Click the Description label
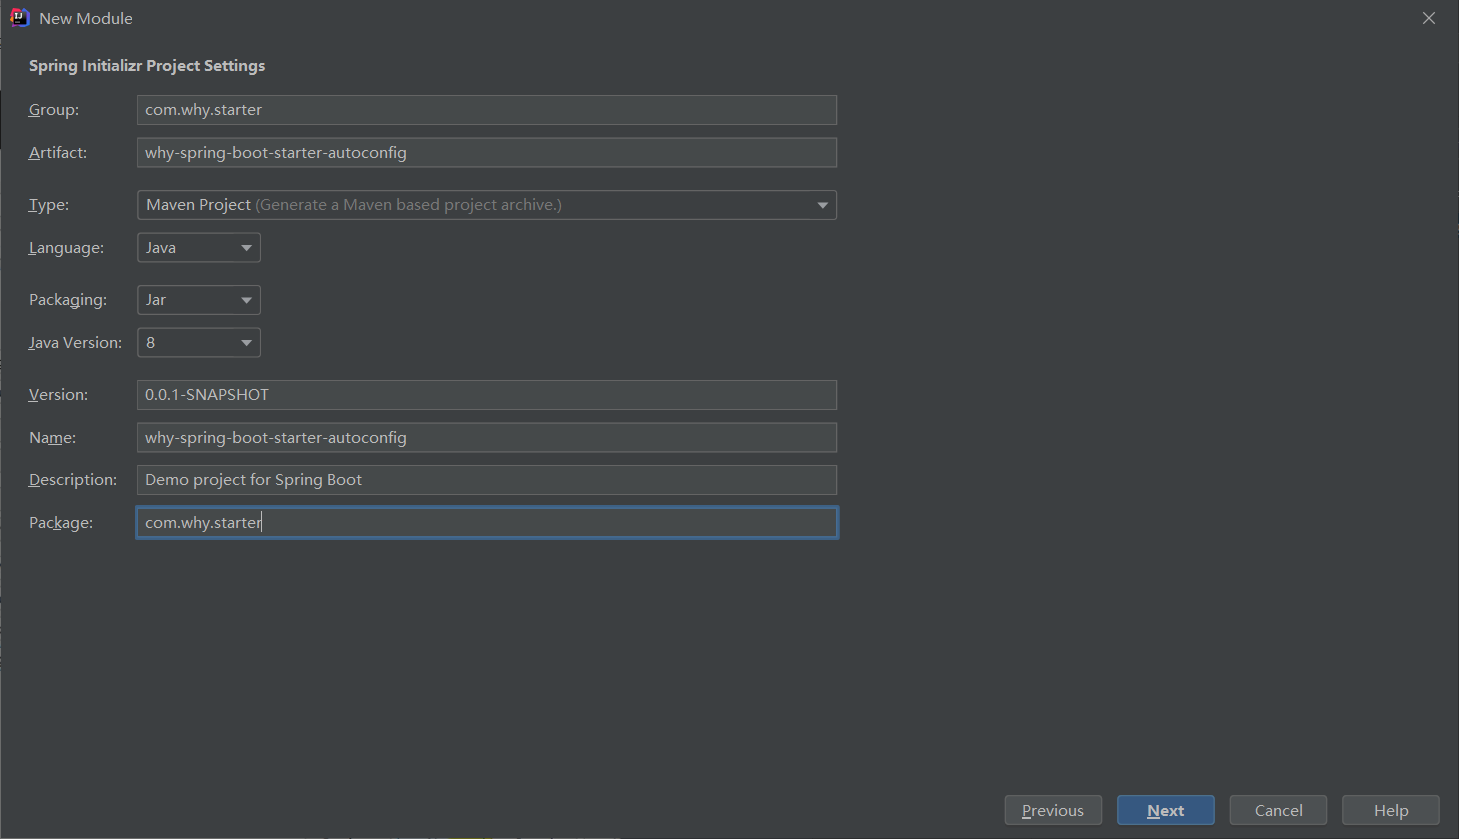Screen dimensions: 1459x839 (x=73, y=480)
